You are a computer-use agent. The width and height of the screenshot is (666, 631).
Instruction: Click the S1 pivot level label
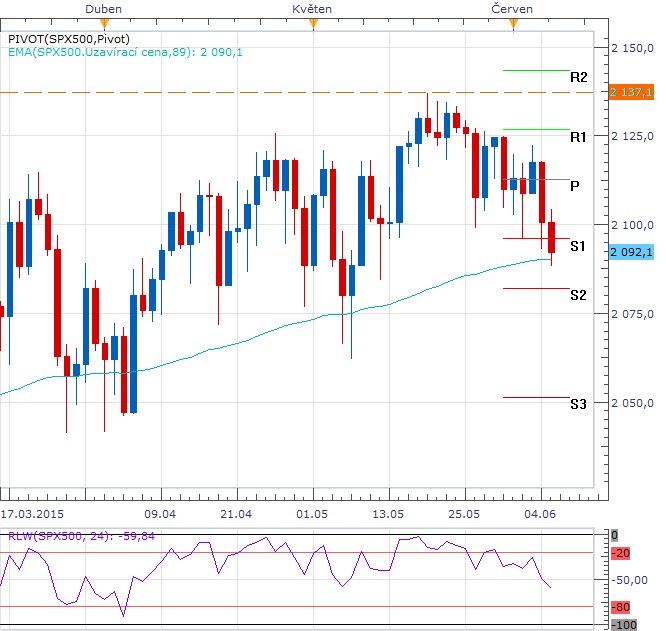coord(578,246)
